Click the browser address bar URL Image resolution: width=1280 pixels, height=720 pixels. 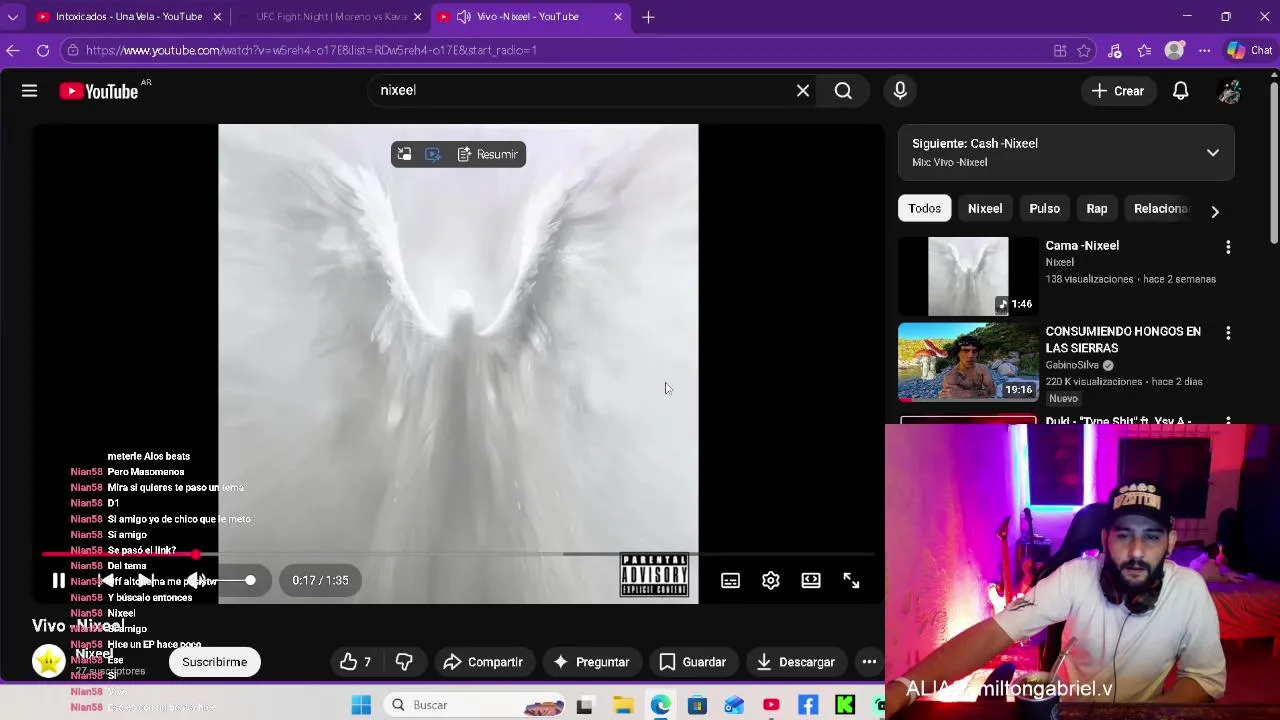[x=311, y=50]
